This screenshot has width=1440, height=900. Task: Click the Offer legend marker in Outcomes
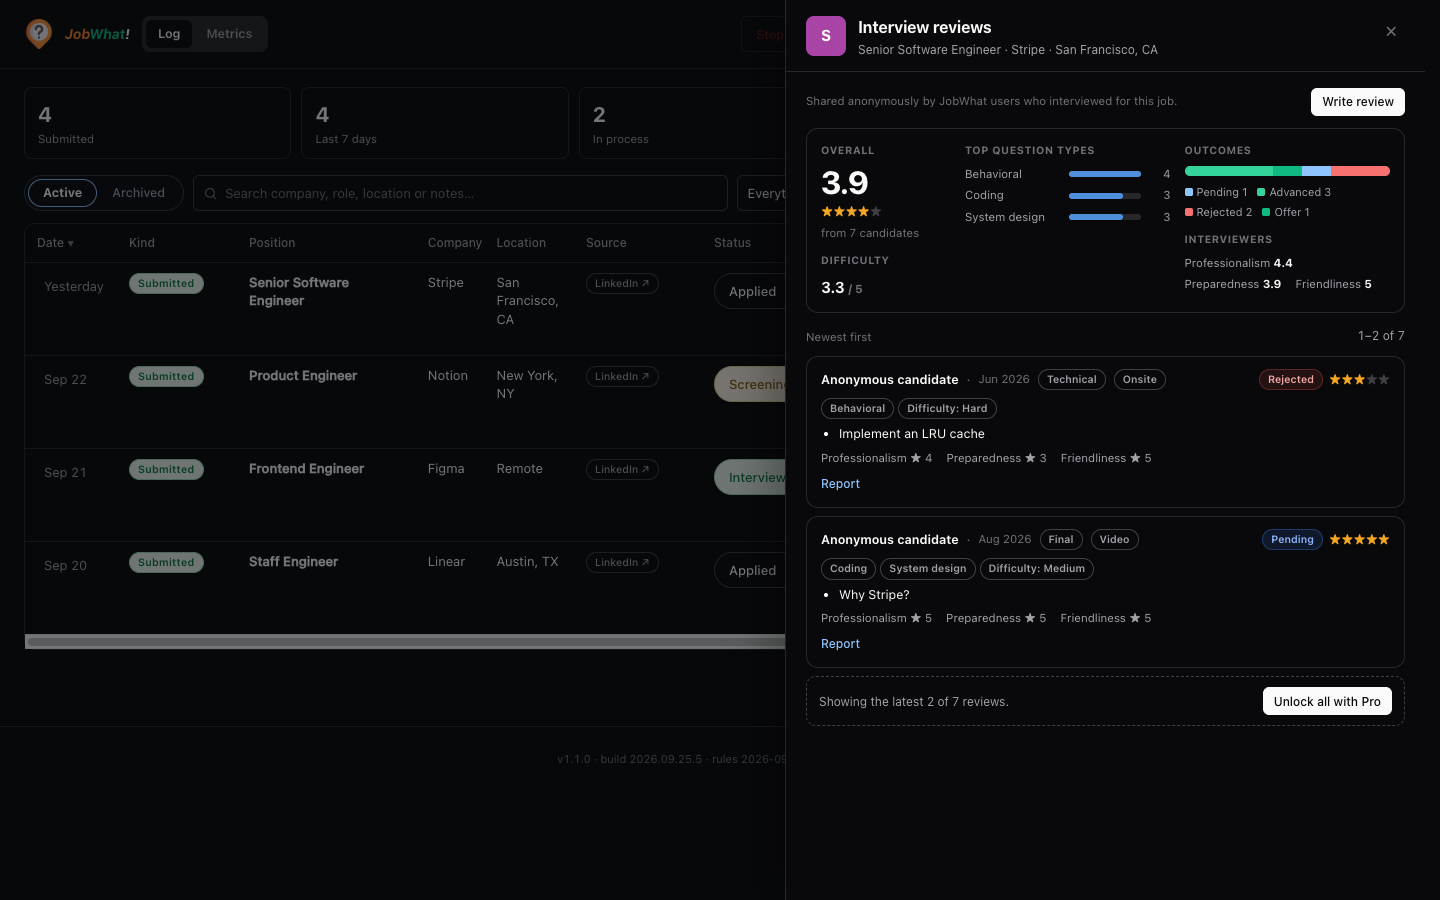1266,212
